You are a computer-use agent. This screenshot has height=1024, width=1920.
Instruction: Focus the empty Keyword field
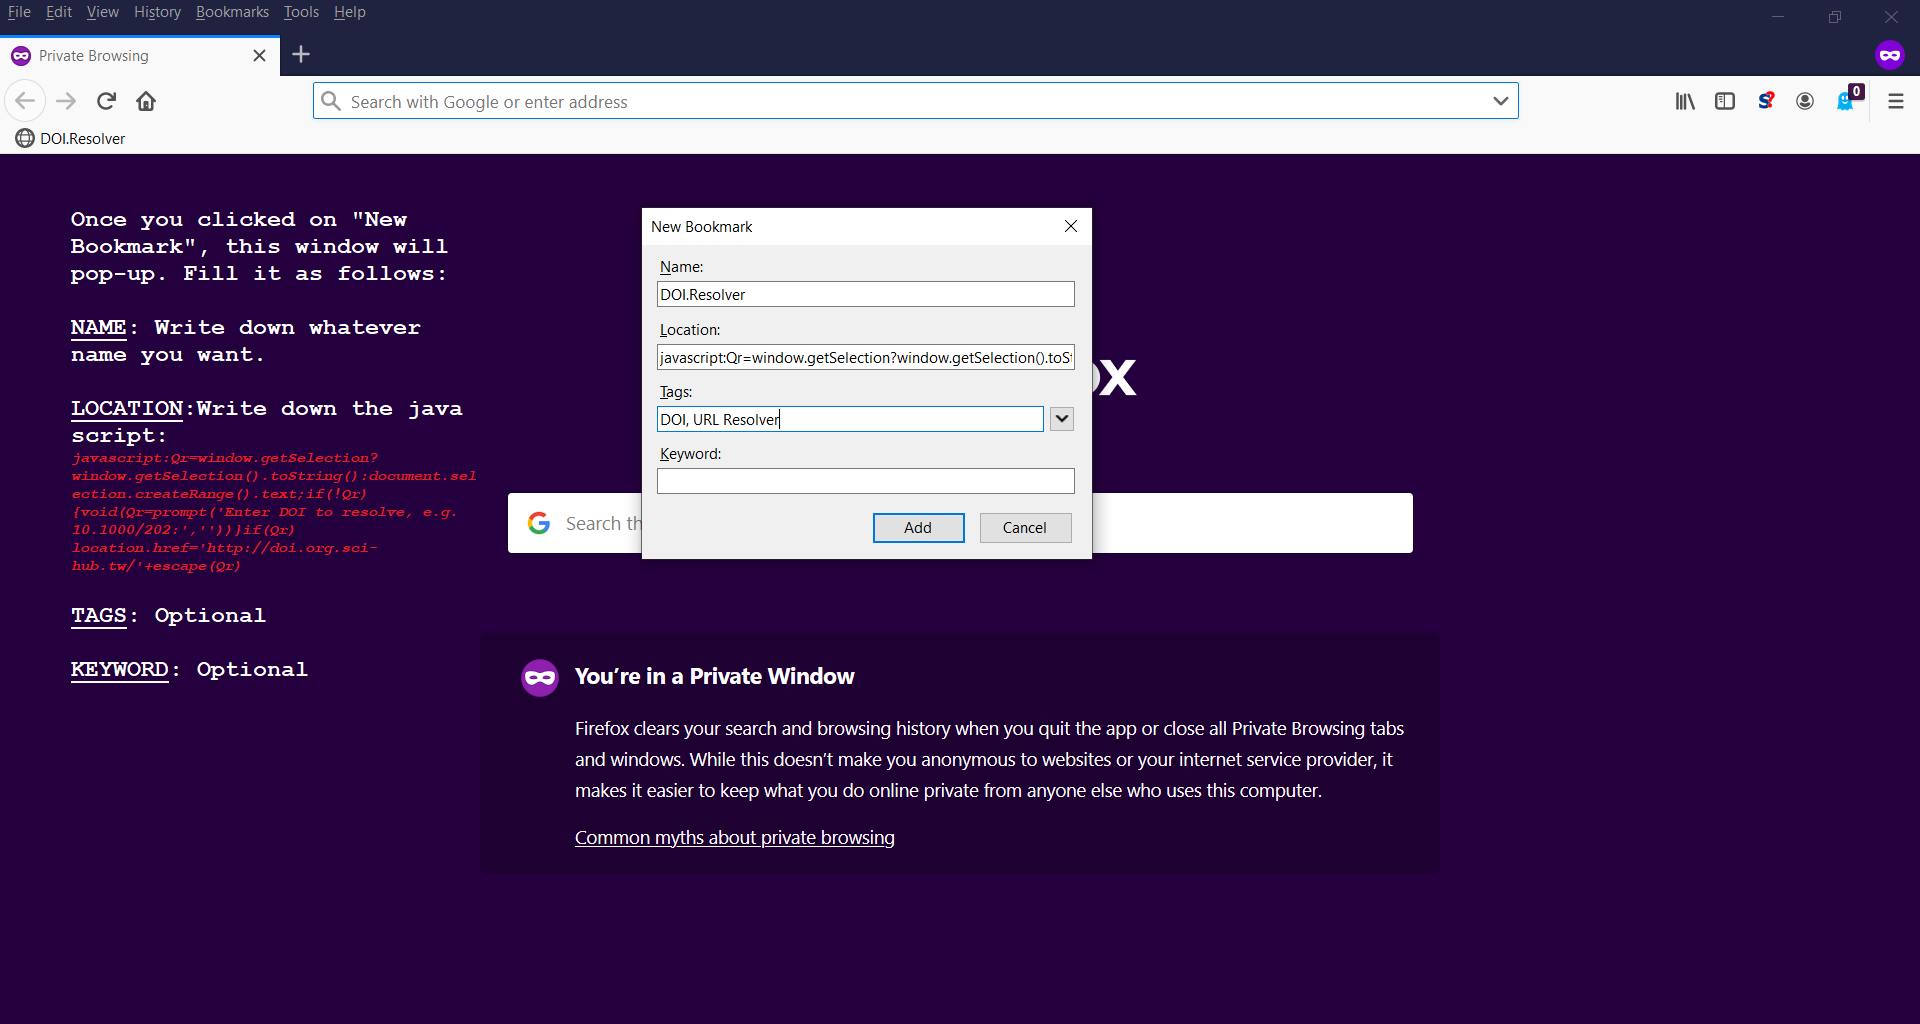click(x=866, y=481)
